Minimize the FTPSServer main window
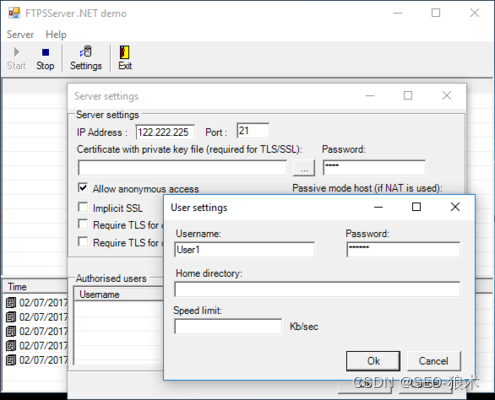Image resolution: width=495 pixels, height=400 pixels. coord(398,13)
